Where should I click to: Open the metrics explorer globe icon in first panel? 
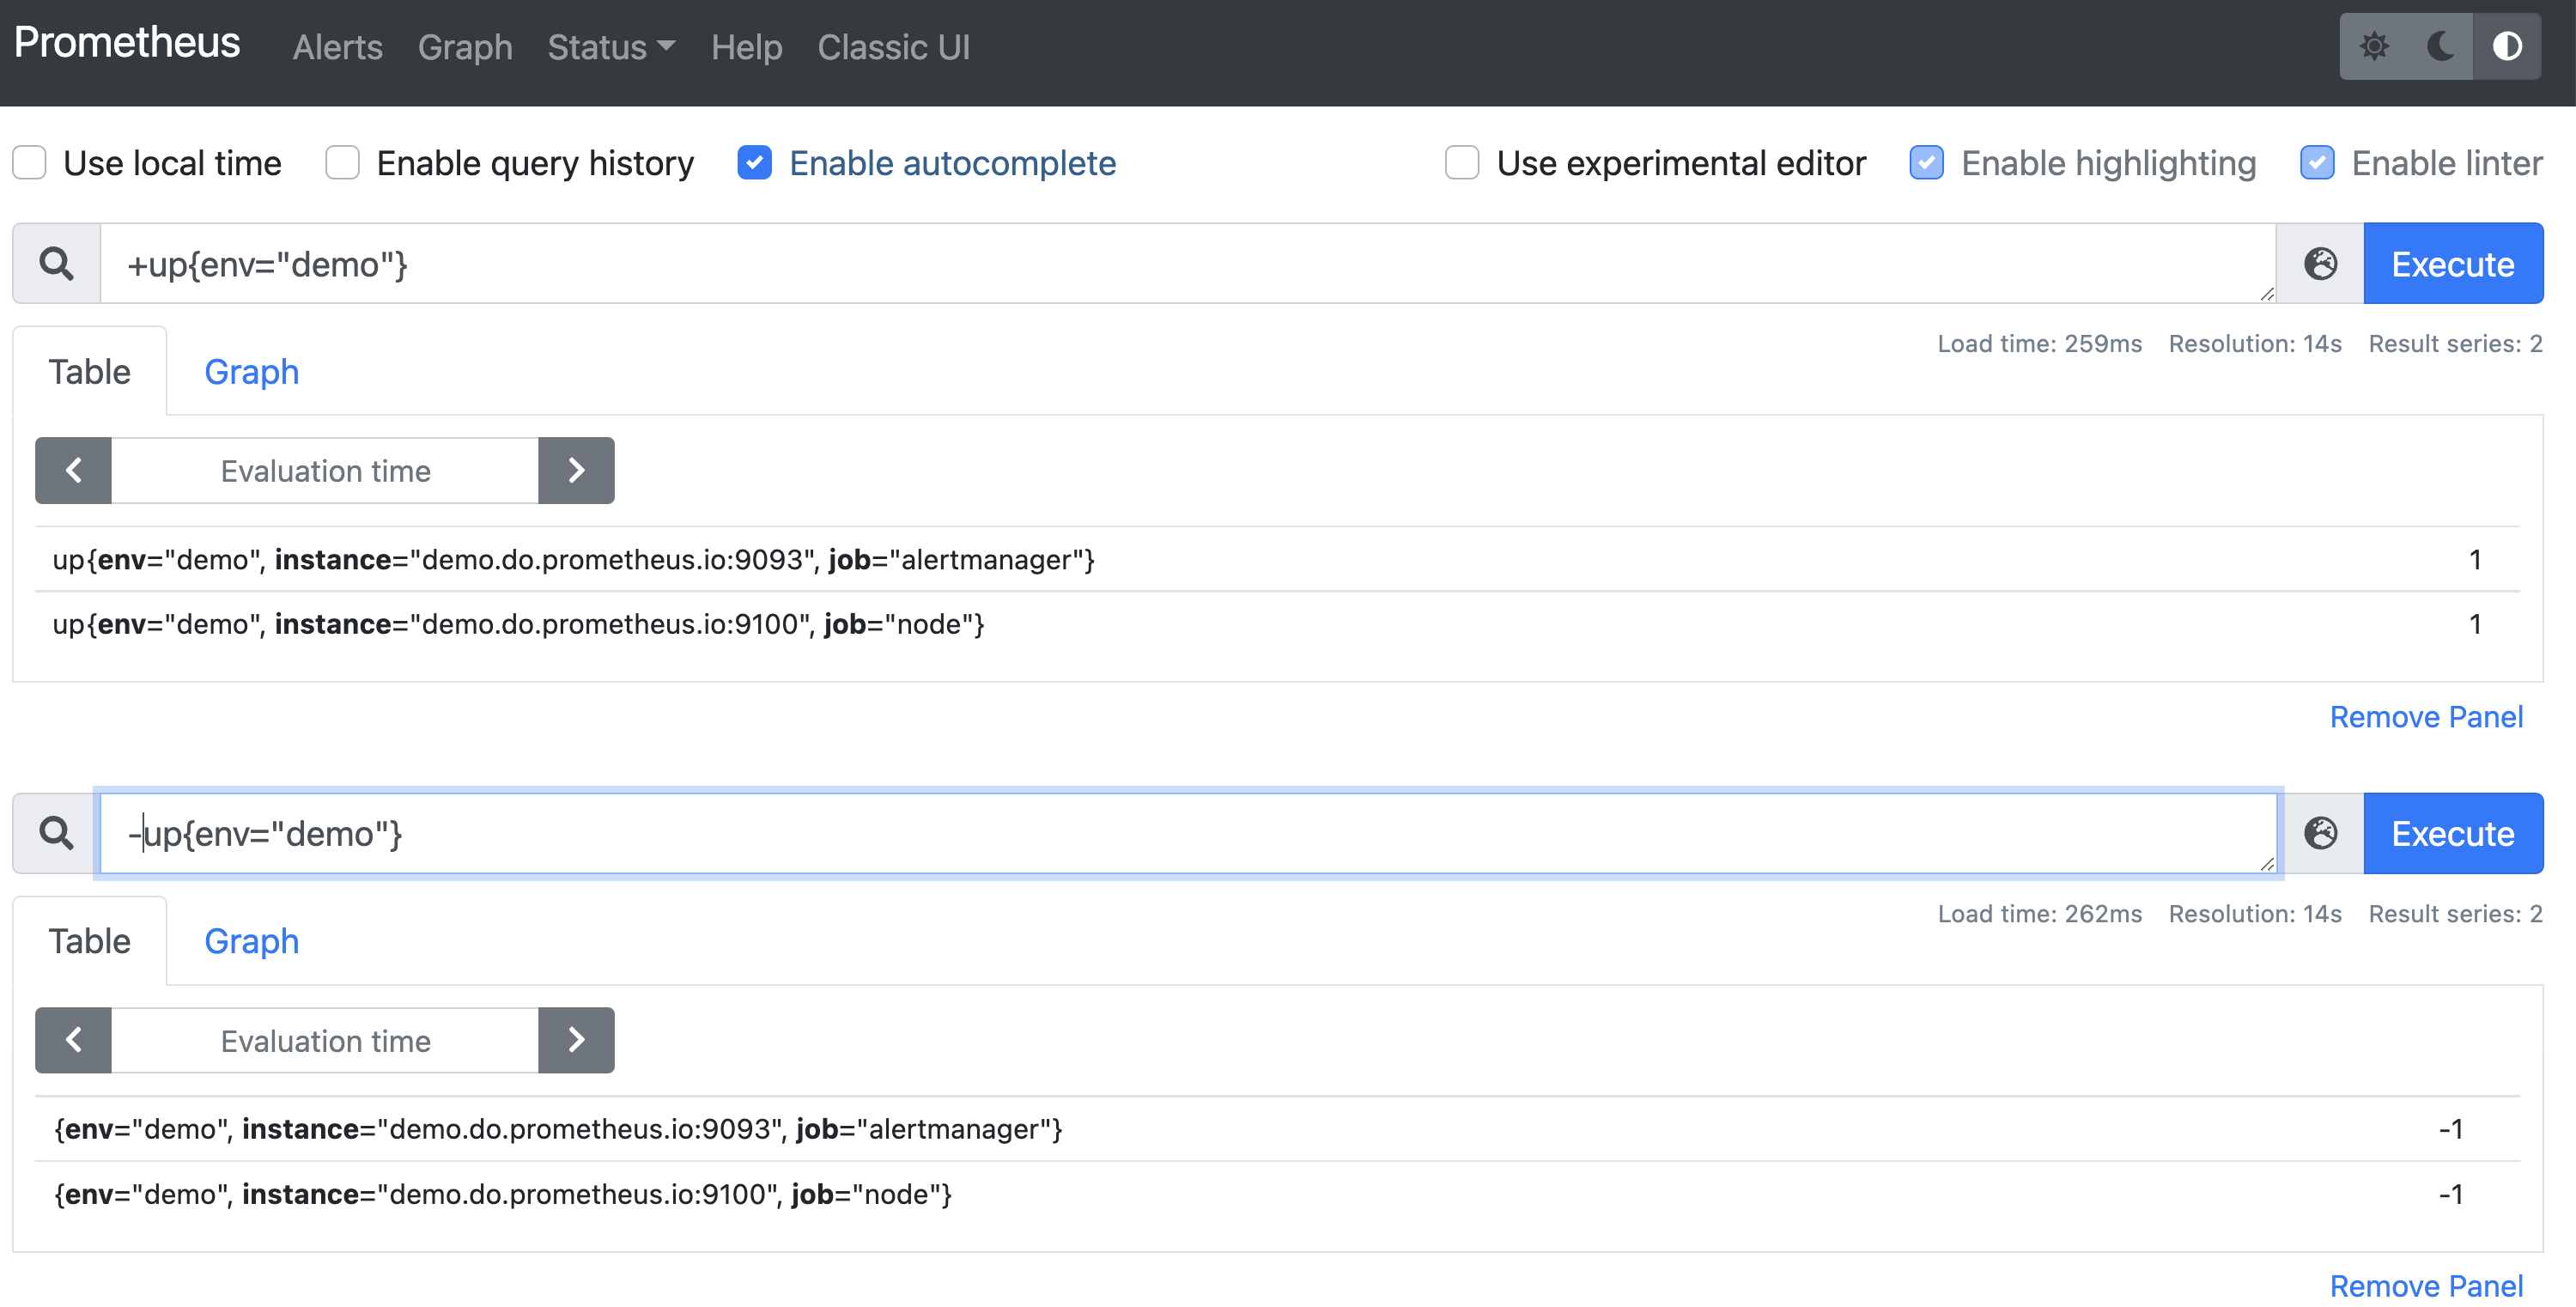coord(2321,263)
